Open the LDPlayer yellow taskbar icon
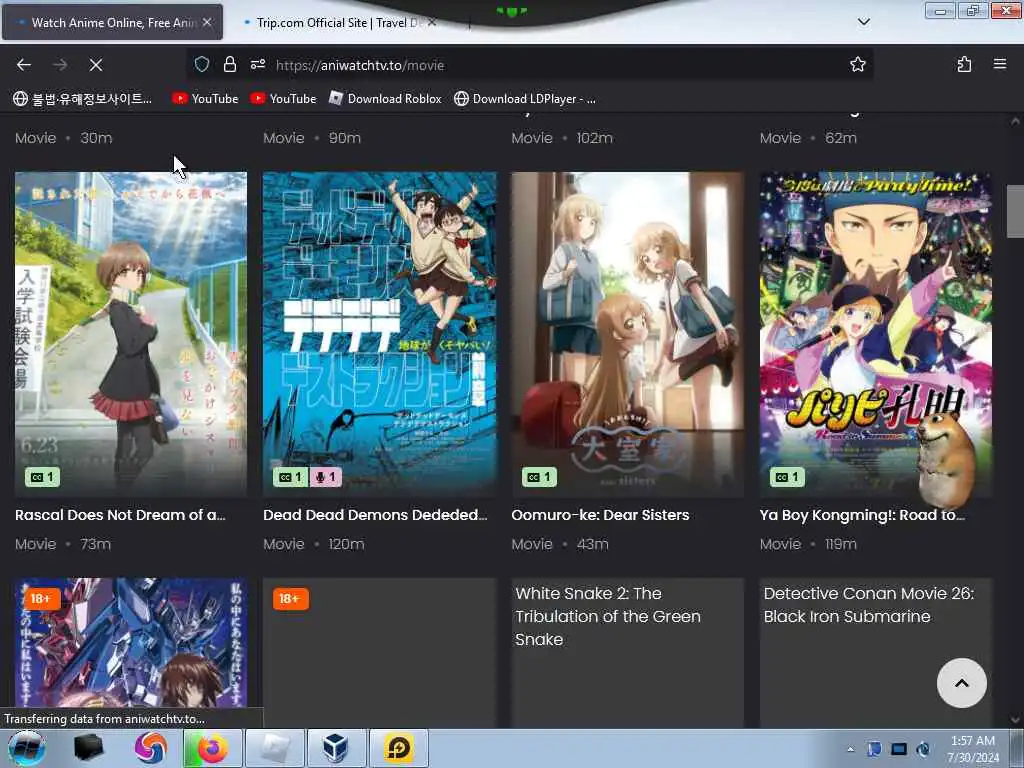Viewport: 1024px width, 768px height. coord(399,748)
